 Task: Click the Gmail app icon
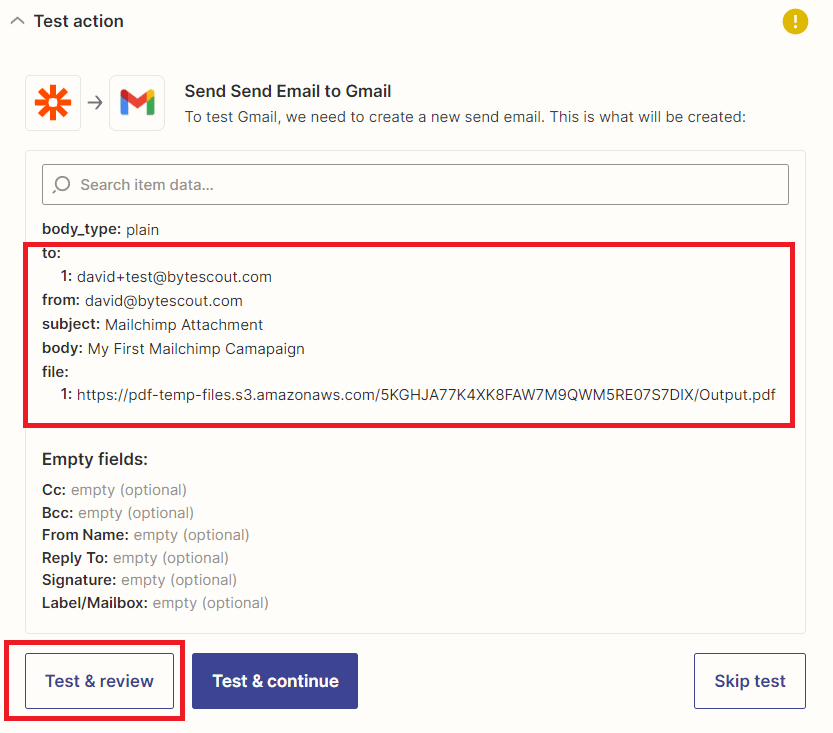tap(137, 102)
